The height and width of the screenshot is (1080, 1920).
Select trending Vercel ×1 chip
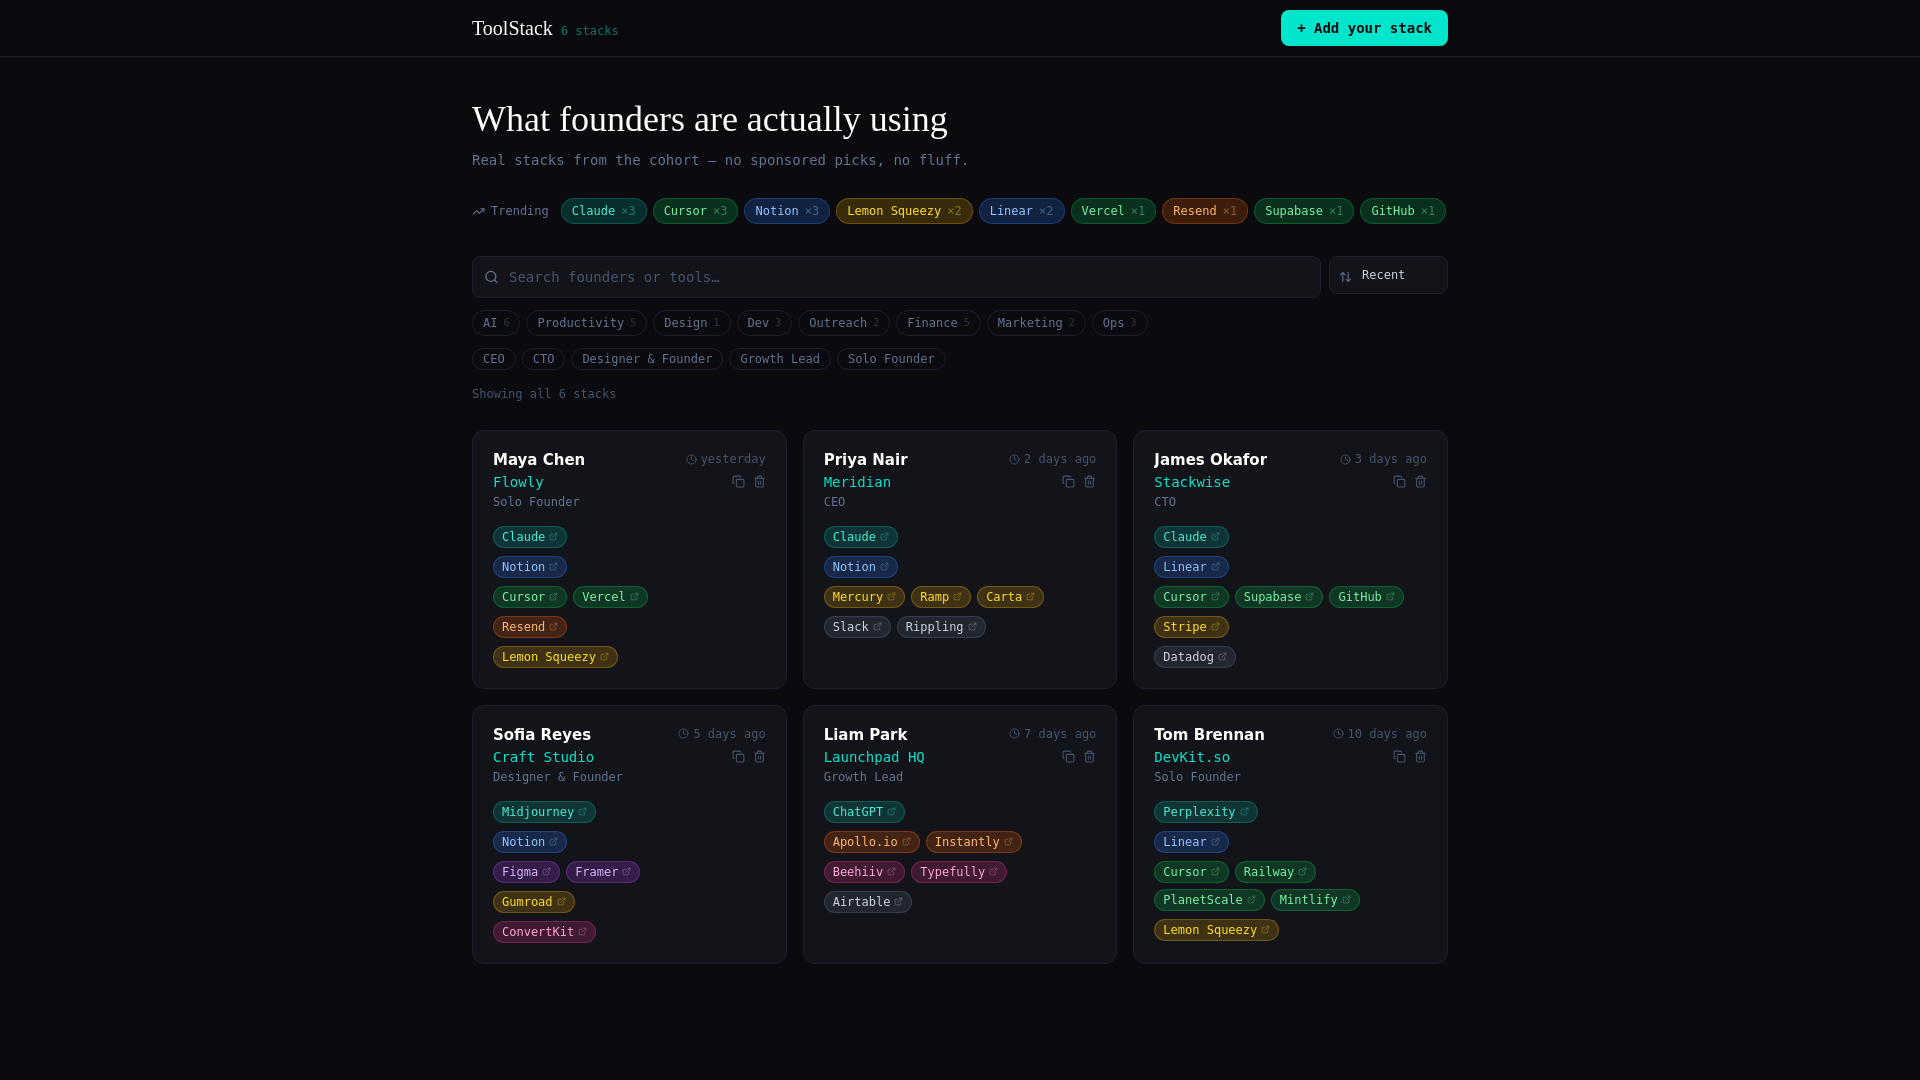tap(1113, 211)
